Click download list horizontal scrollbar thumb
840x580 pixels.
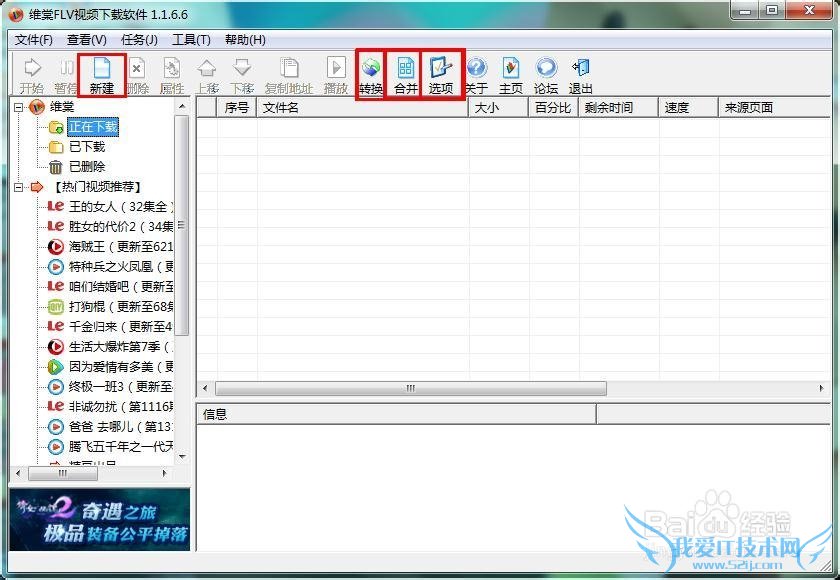coord(411,388)
